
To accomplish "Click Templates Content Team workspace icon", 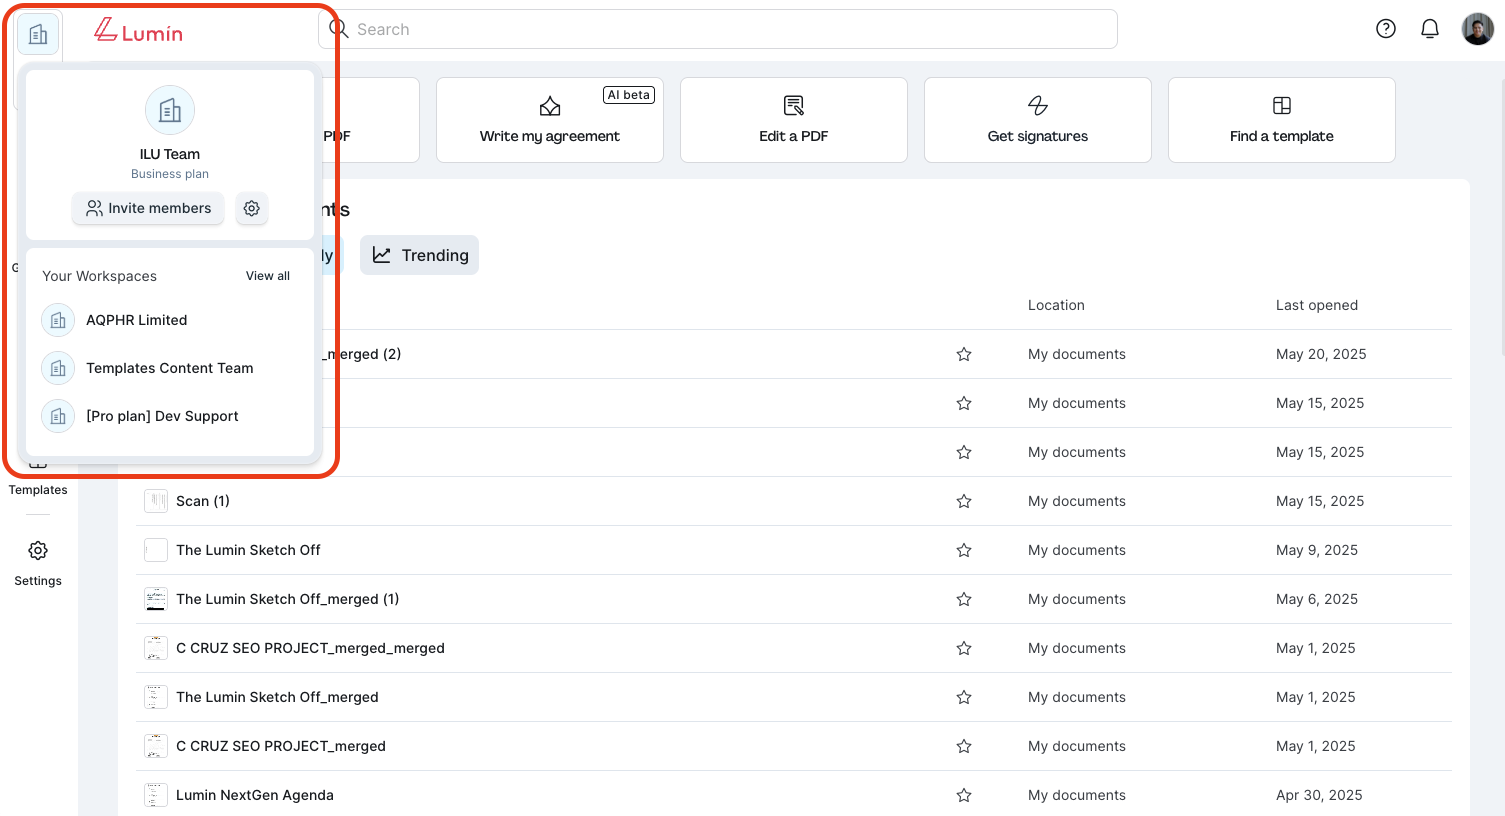I will pos(58,368).
